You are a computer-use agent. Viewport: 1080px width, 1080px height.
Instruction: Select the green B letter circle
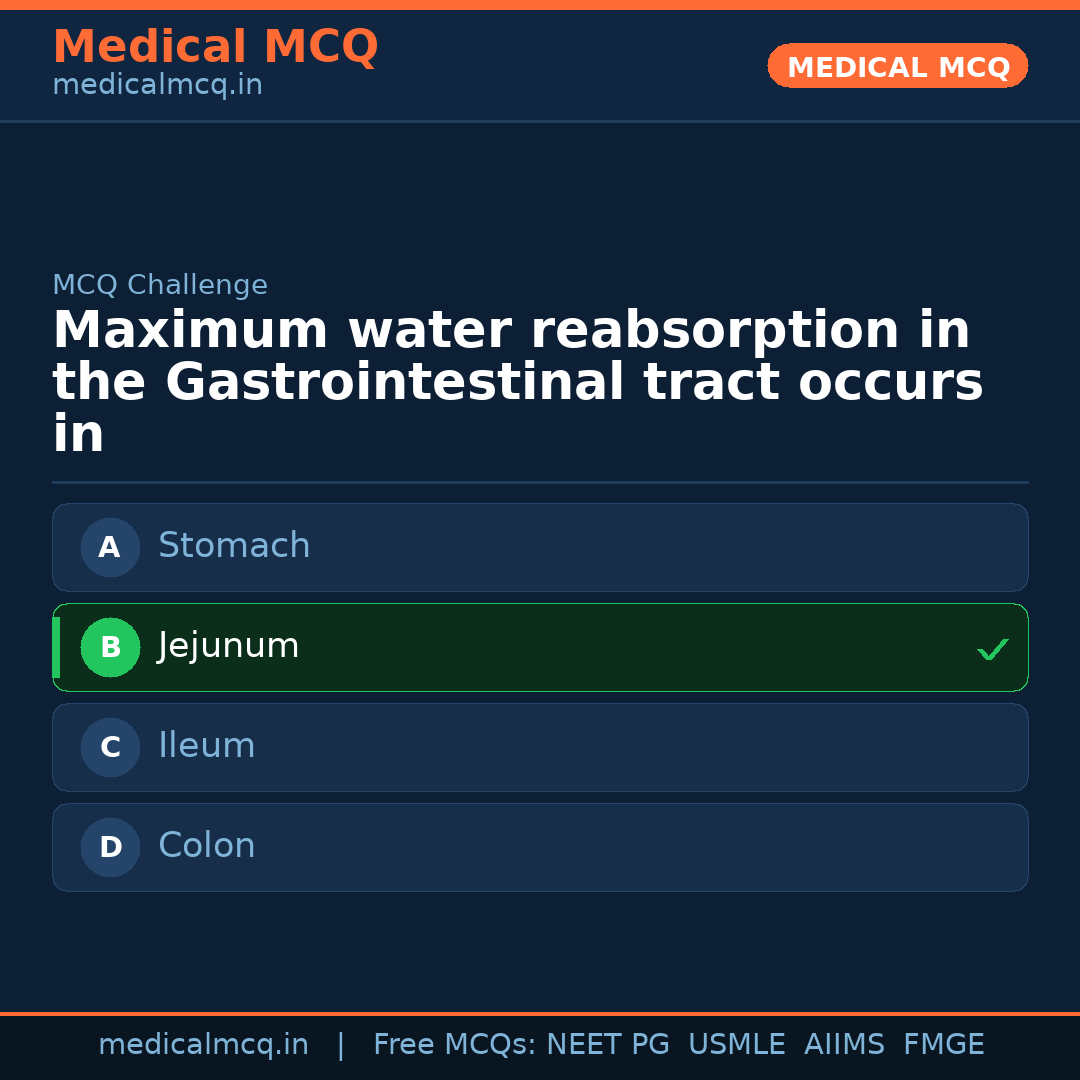(110, 647)
